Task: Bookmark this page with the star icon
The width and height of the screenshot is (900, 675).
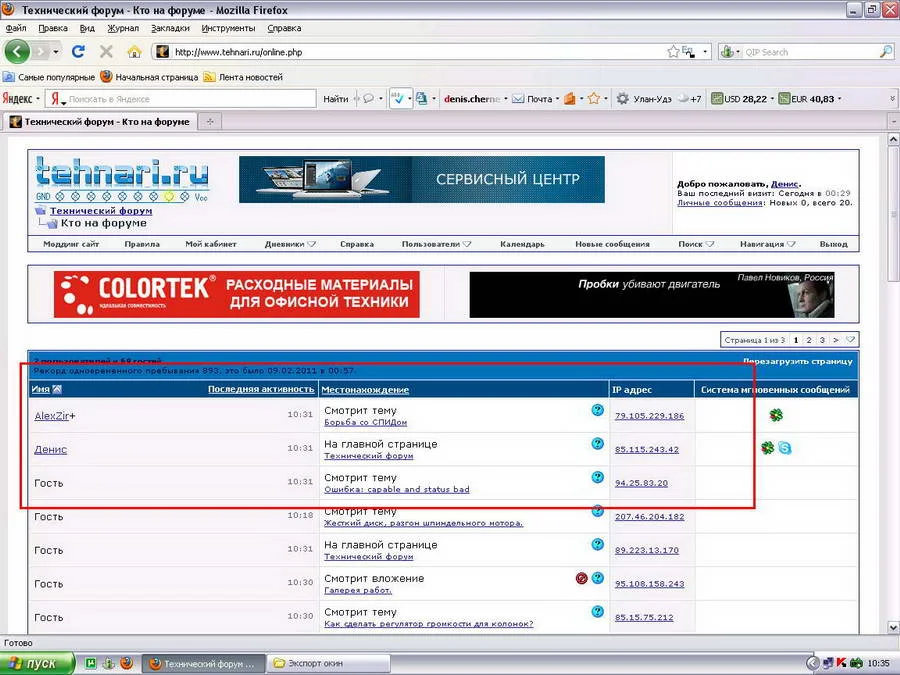Action: tap(673, 52)
